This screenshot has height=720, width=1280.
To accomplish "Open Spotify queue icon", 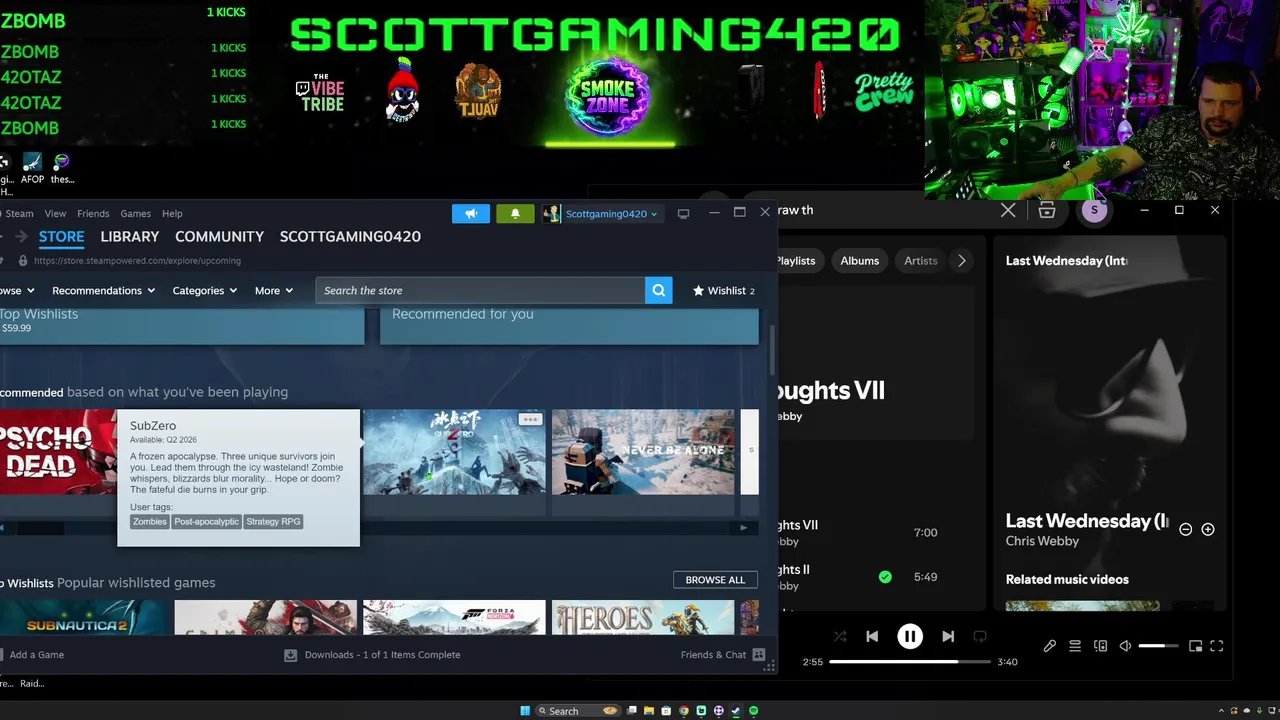I will 1075,646.
